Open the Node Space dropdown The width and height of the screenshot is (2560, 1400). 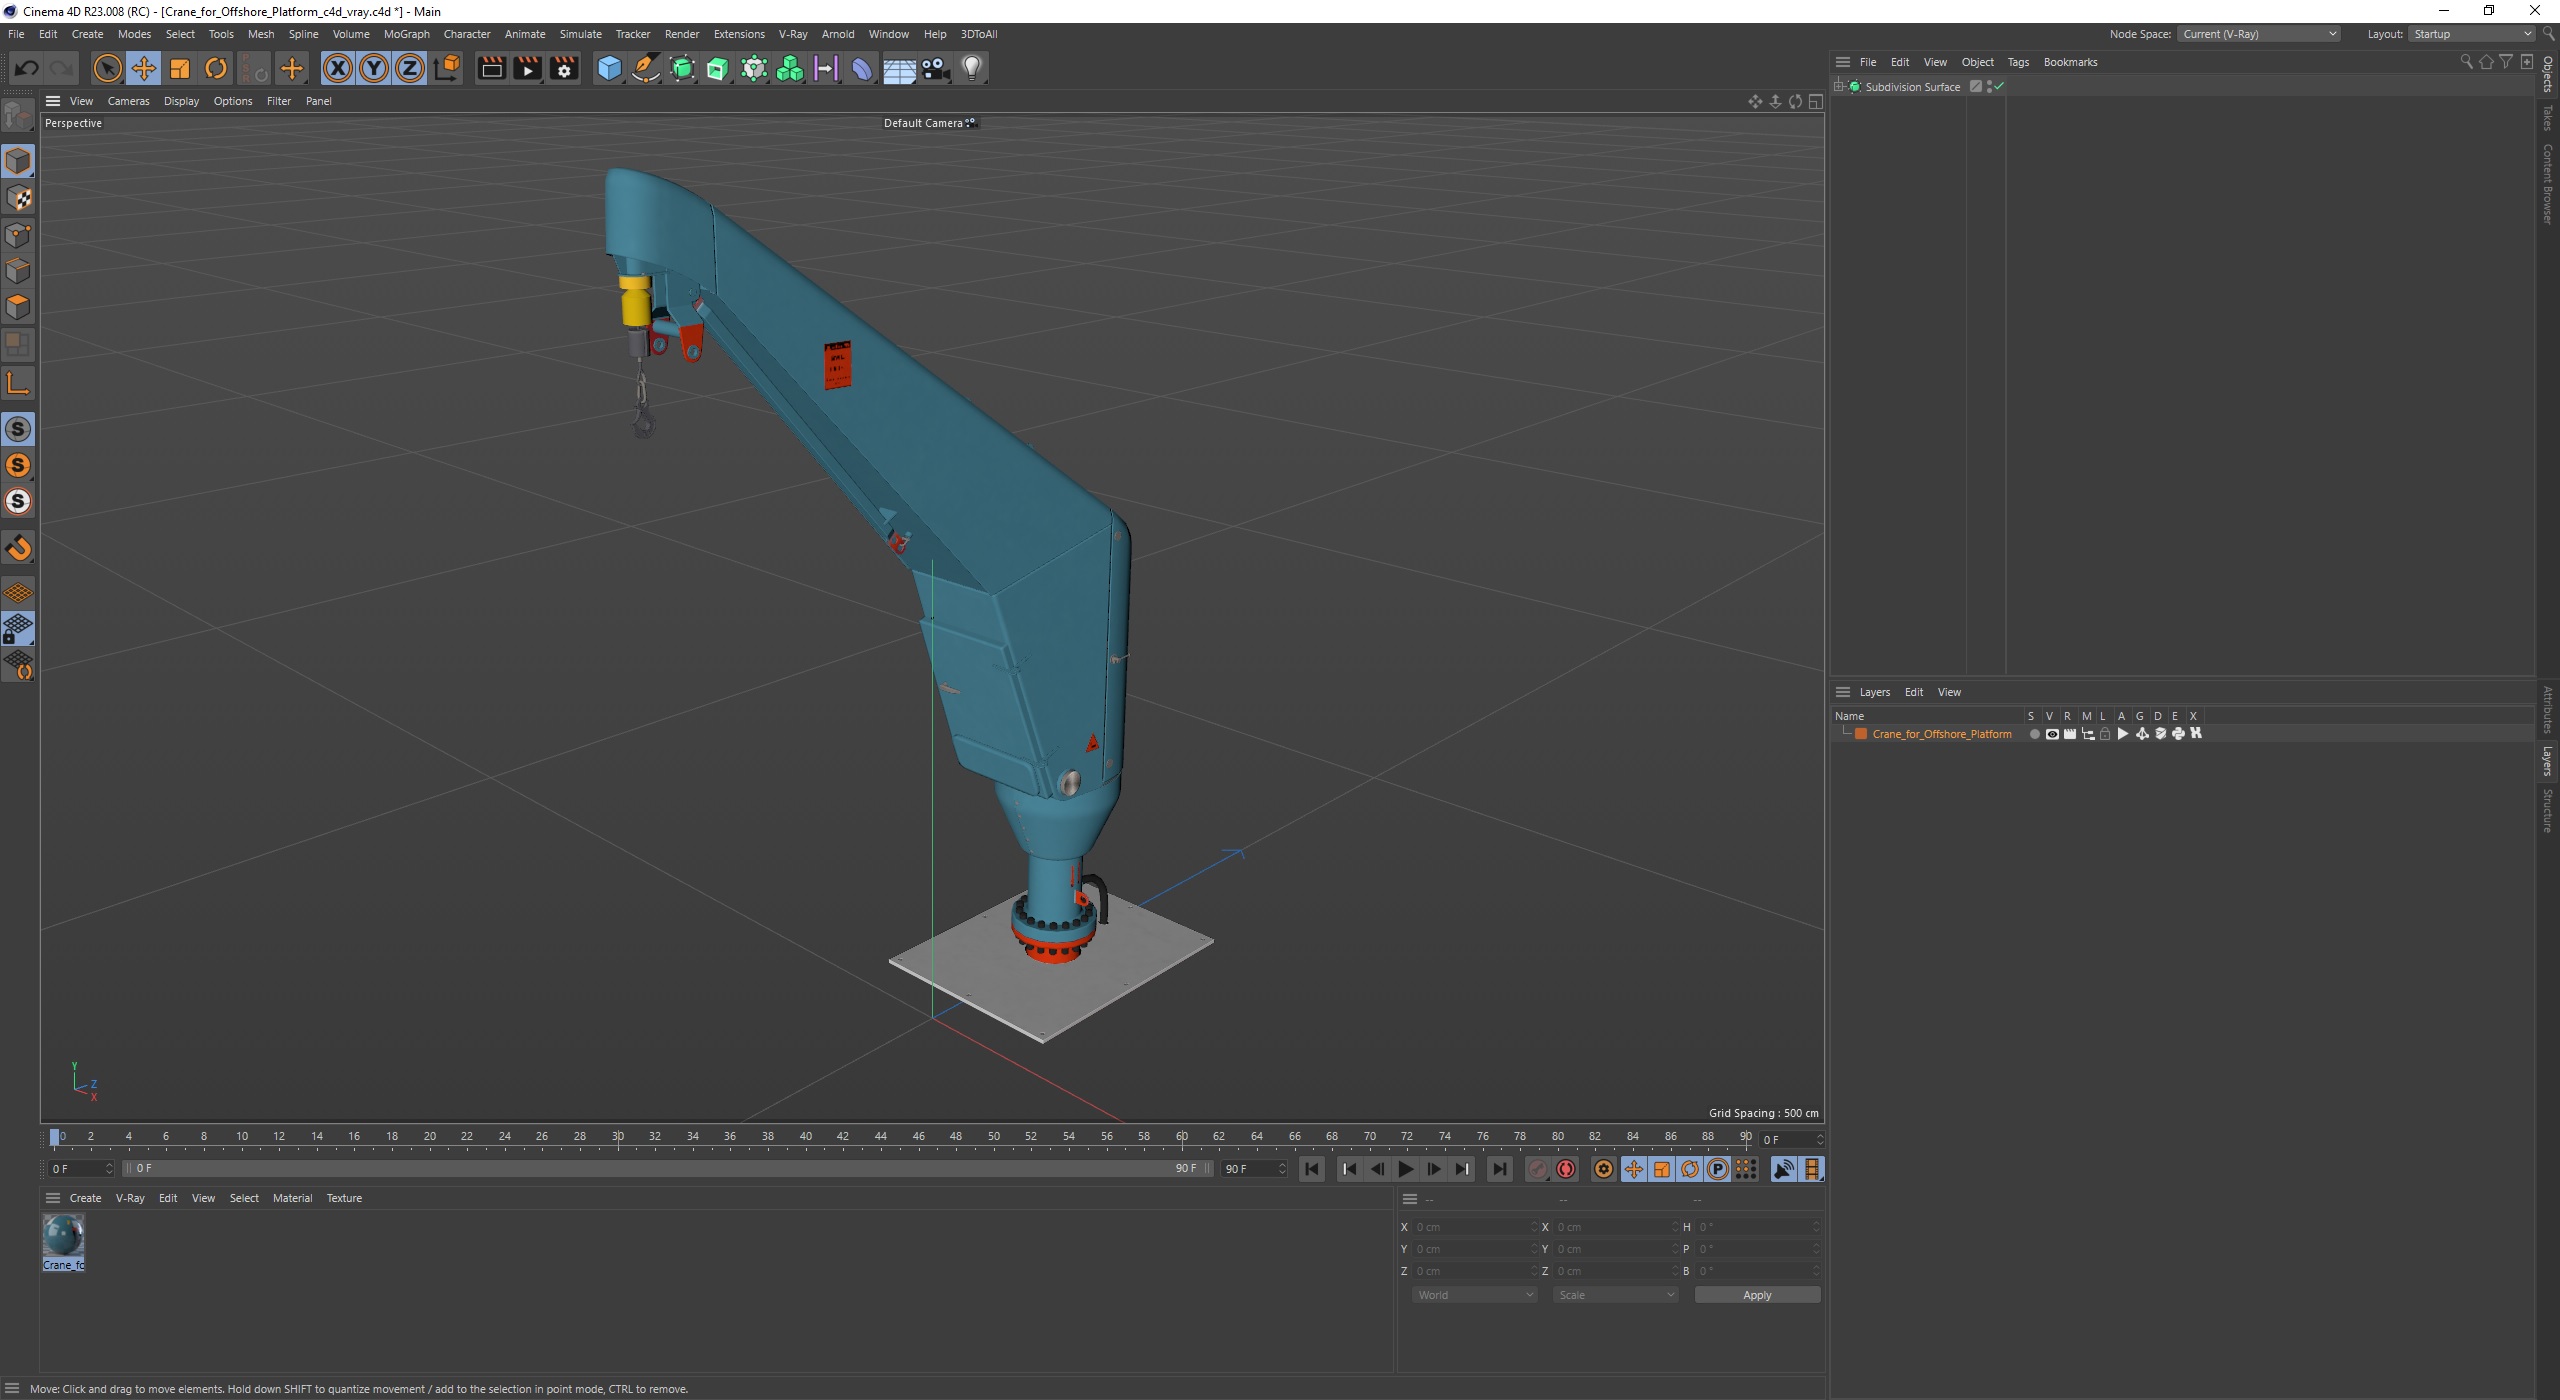(2258, 34)
